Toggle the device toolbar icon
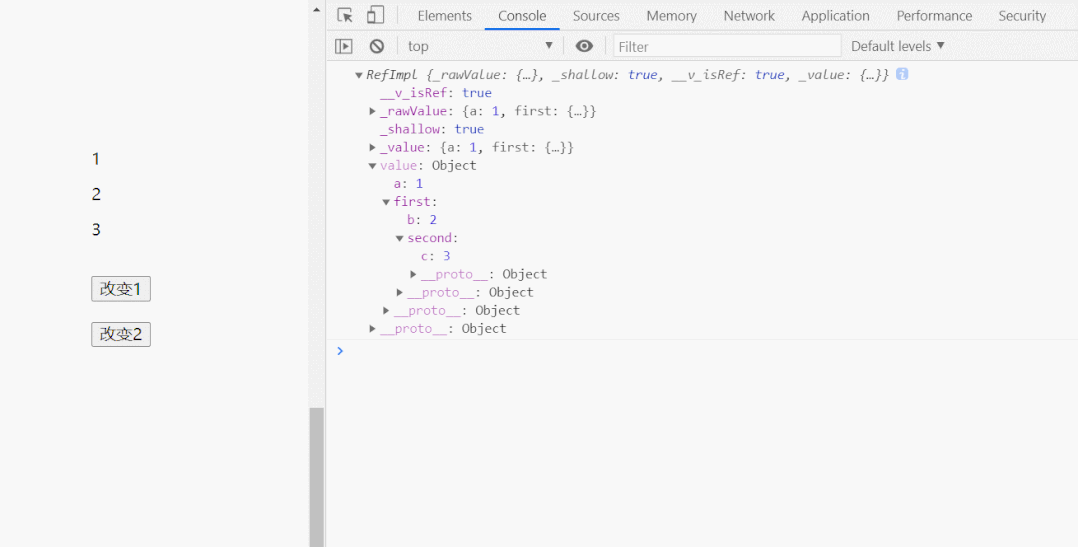 coord(375,15)
